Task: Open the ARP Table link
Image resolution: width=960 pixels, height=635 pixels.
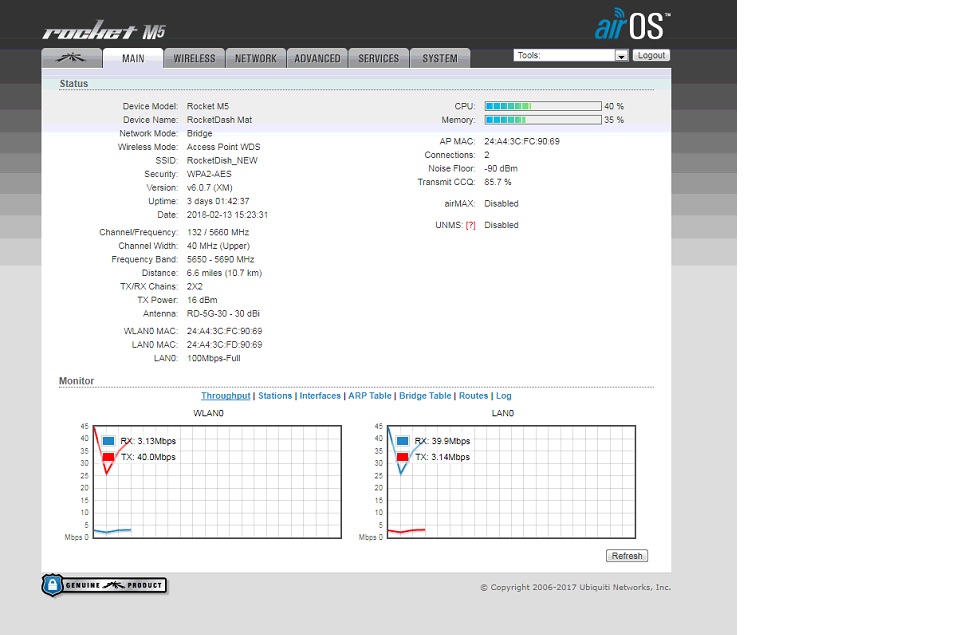Action: (370, 396)
